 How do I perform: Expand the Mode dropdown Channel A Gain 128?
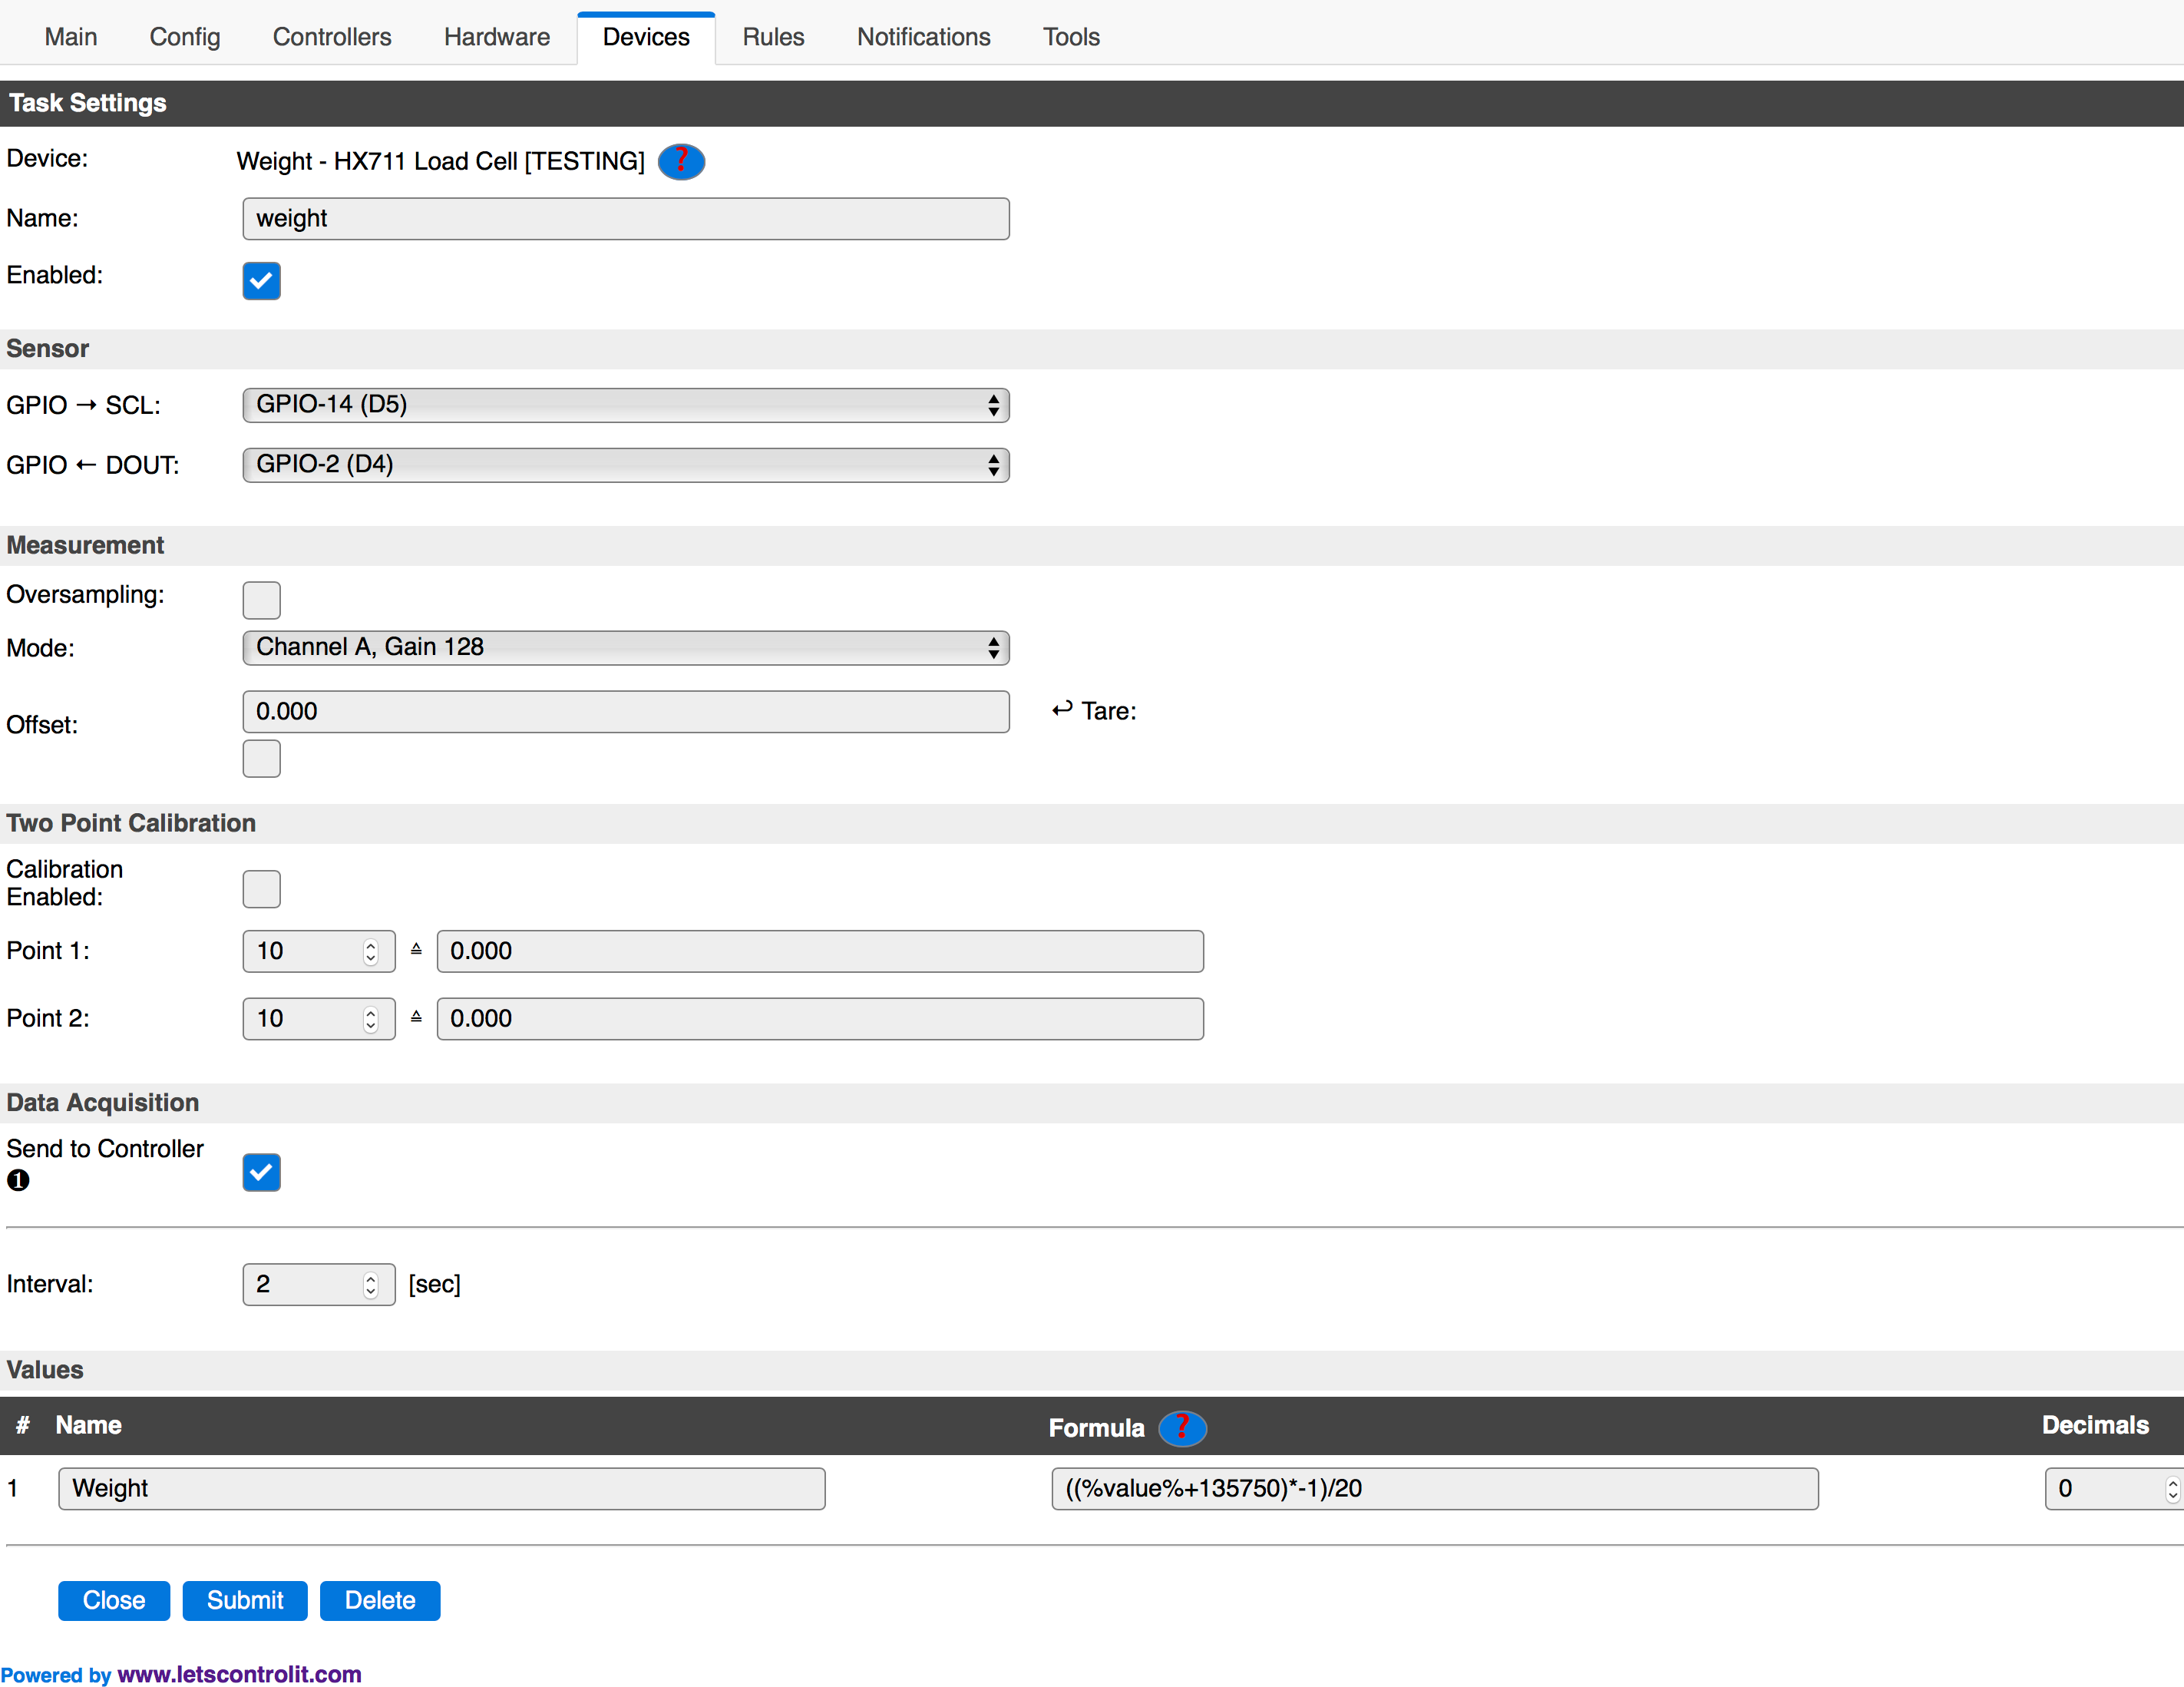point(626,647)
